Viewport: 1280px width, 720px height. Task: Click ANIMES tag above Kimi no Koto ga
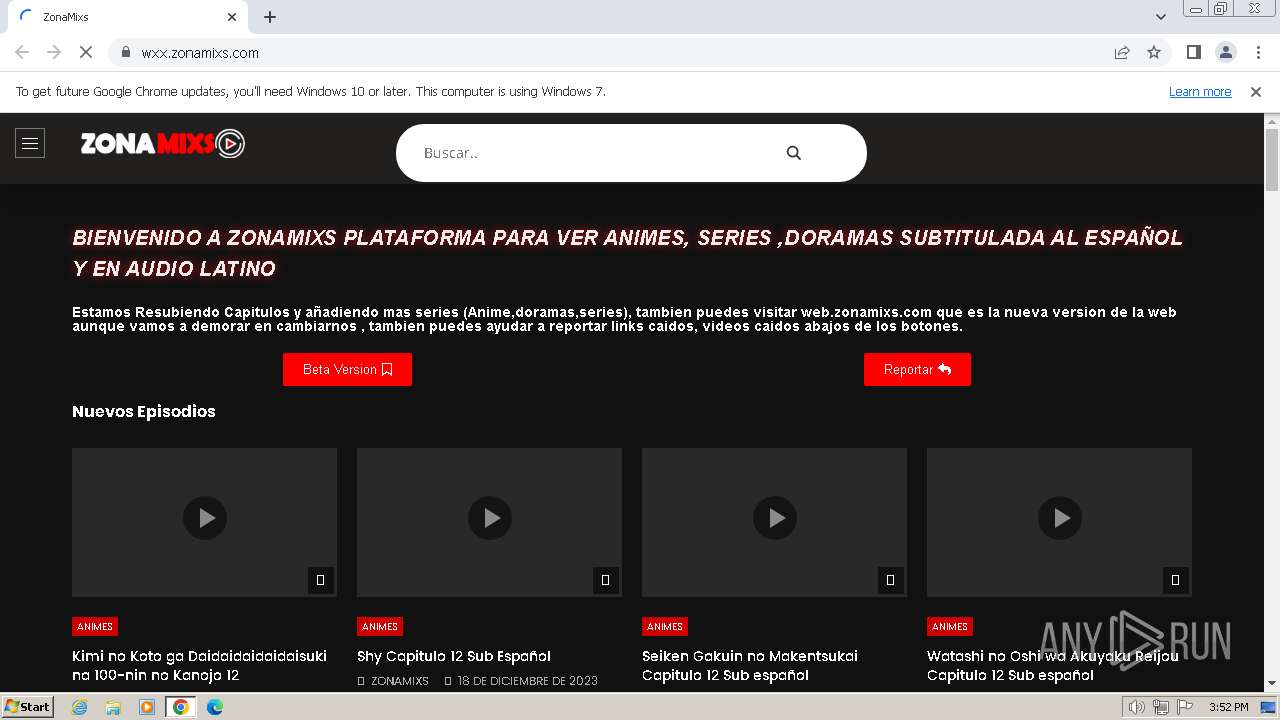point(95,626)
